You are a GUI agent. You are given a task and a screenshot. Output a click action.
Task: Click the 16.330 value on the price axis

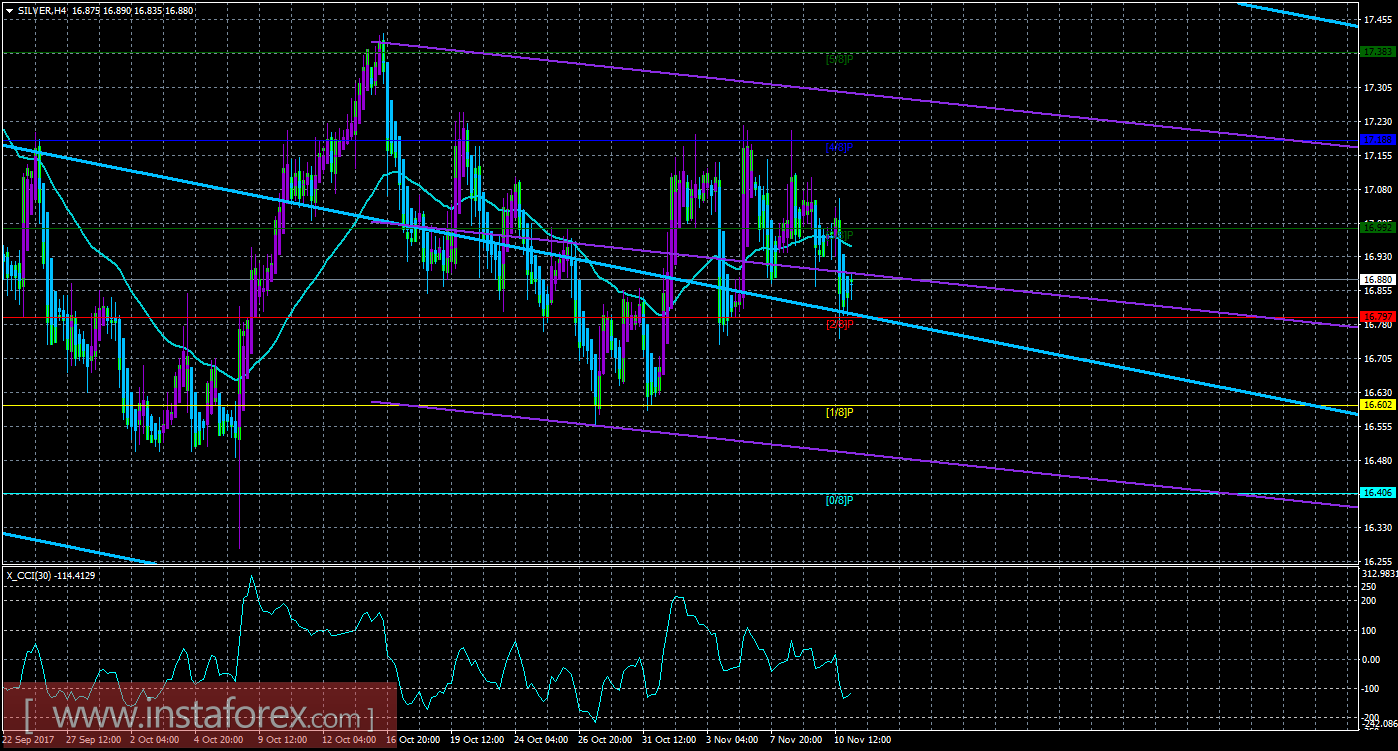1378,528
